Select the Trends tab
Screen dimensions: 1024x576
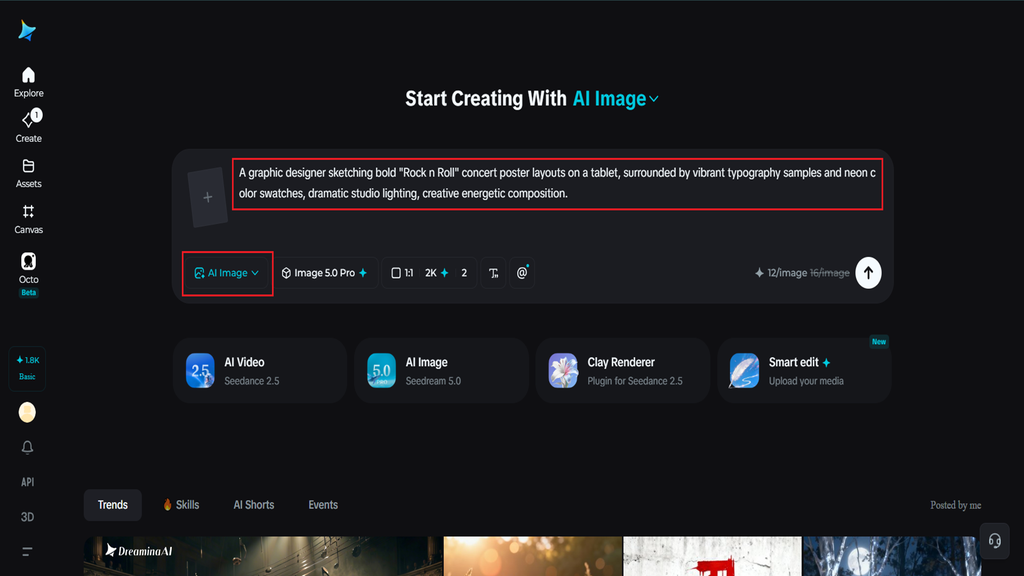click(x=112, y=505)
